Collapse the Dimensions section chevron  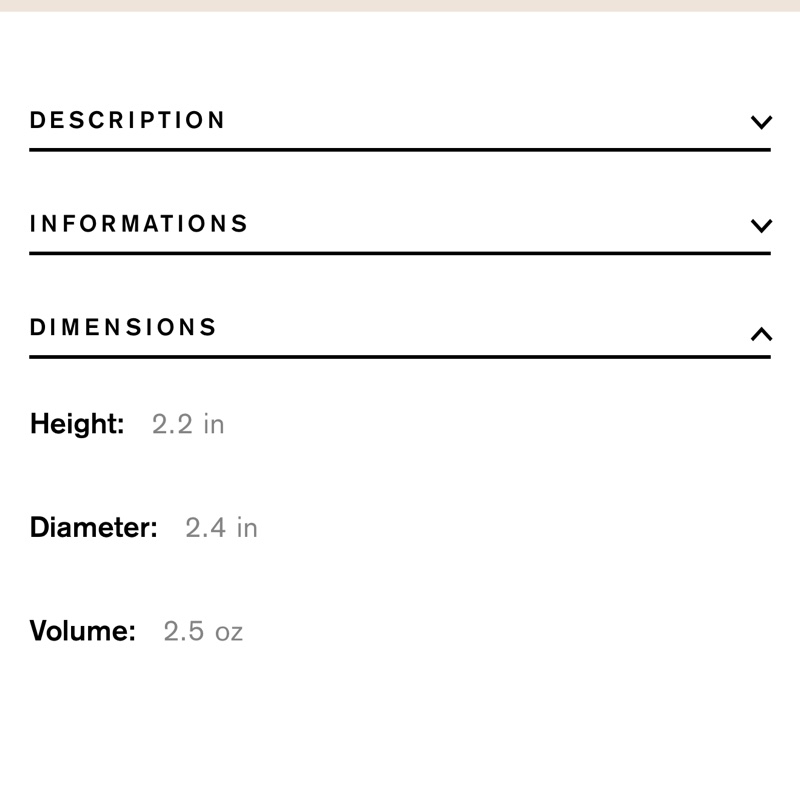[761, 333]
